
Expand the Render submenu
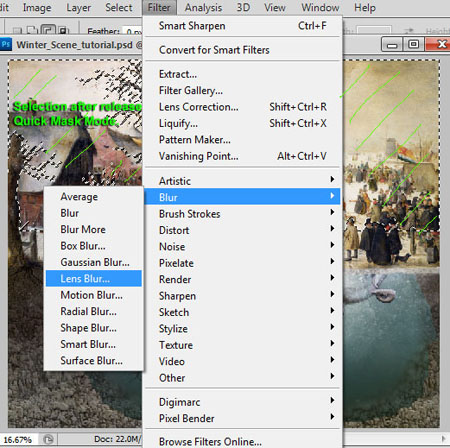[x=242, y=279]
